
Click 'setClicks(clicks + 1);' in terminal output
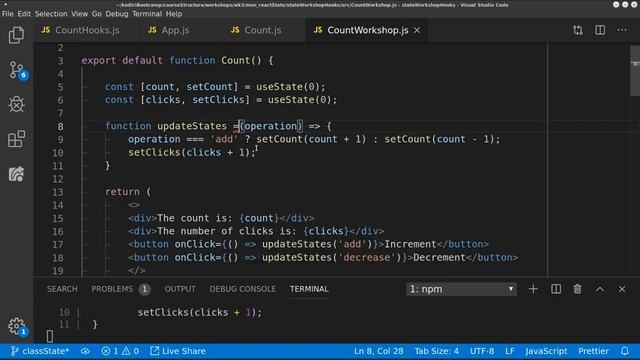click(x=200, y=312)
